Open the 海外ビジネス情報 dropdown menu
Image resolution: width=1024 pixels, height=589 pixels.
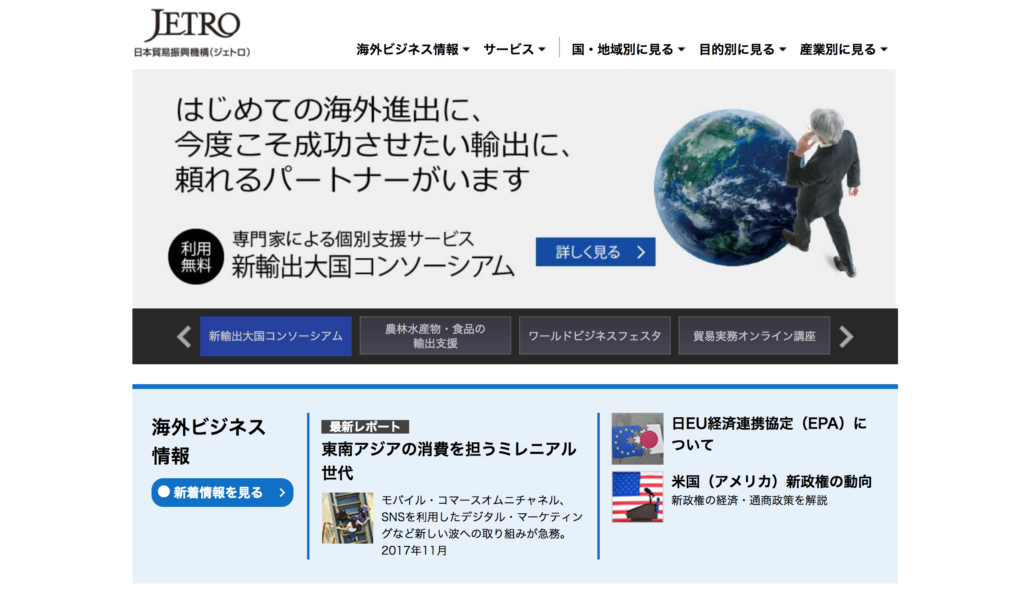tap(413, 50)
